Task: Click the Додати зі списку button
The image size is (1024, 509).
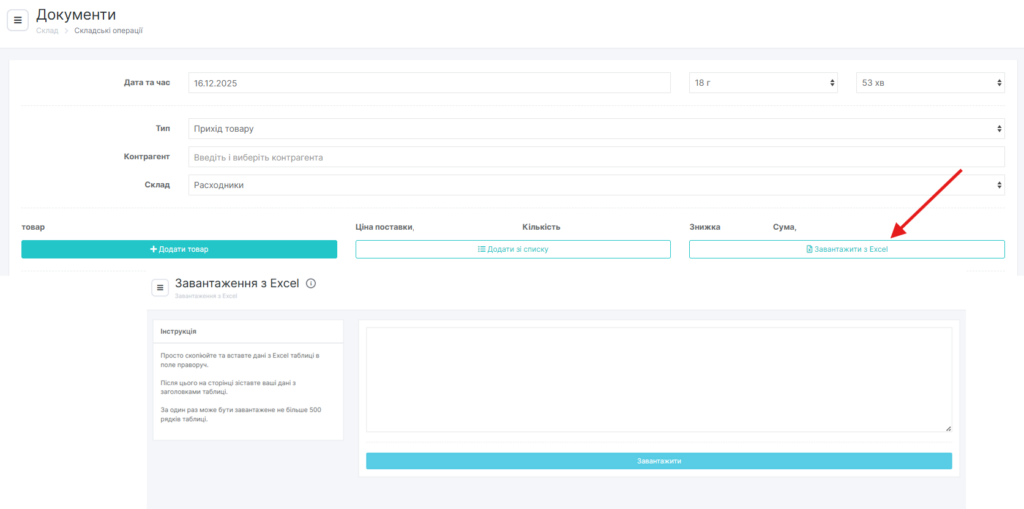Action: coord(513,249)
